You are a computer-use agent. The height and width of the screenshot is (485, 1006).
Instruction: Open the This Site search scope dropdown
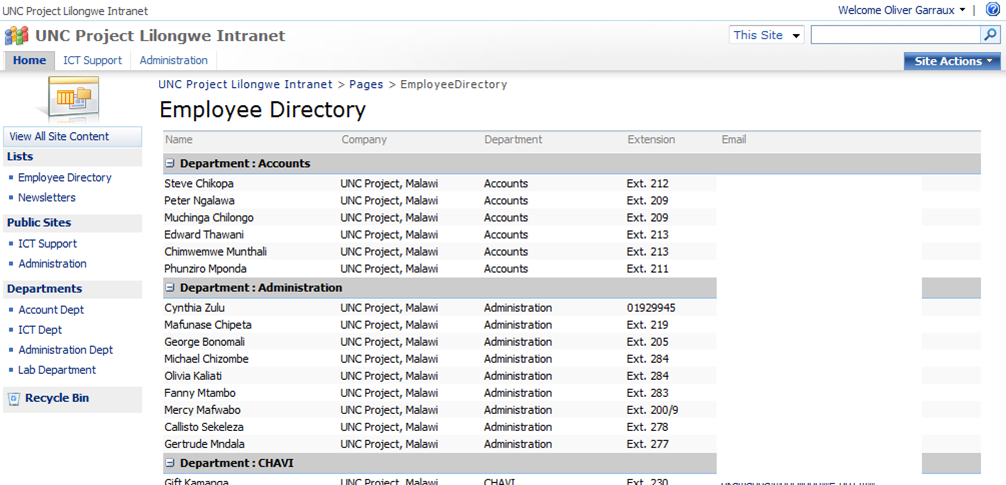[x=767, y=35]
